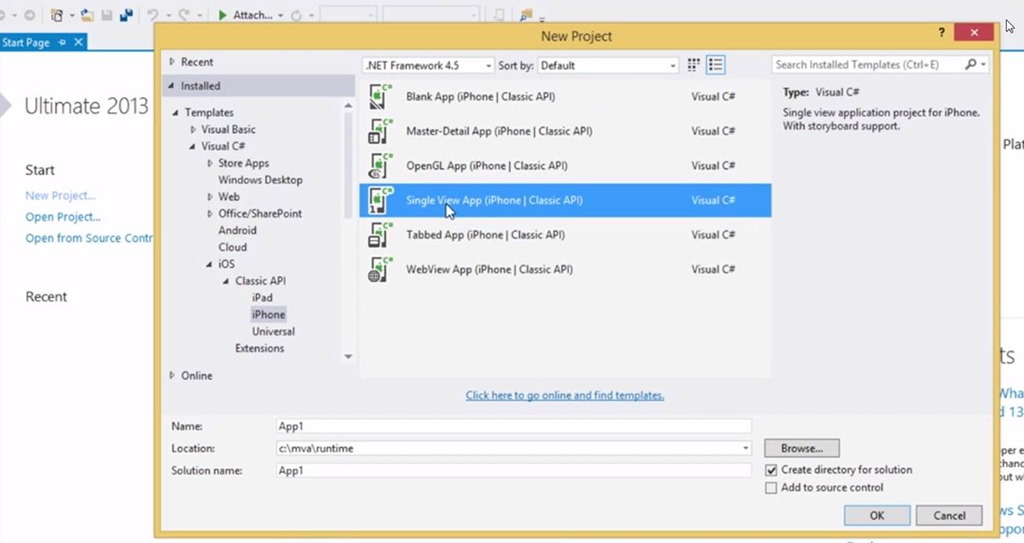Expand the Recent templates section
The image size is (1024, 543).
pyautogui.click(x=172, y=62)
